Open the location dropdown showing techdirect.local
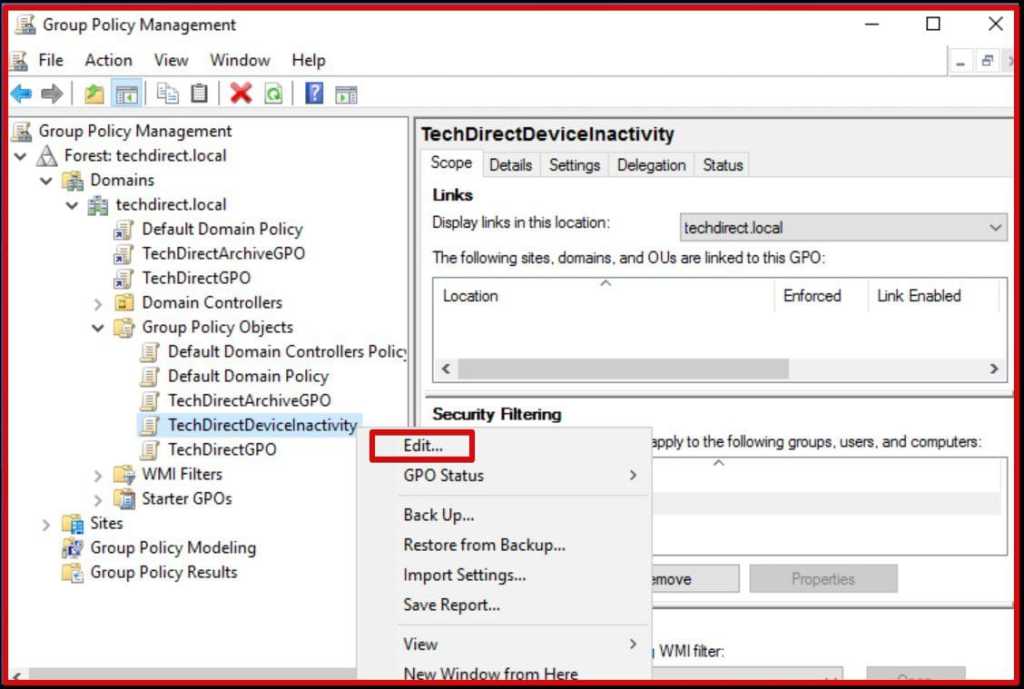 tap(843, 228)
